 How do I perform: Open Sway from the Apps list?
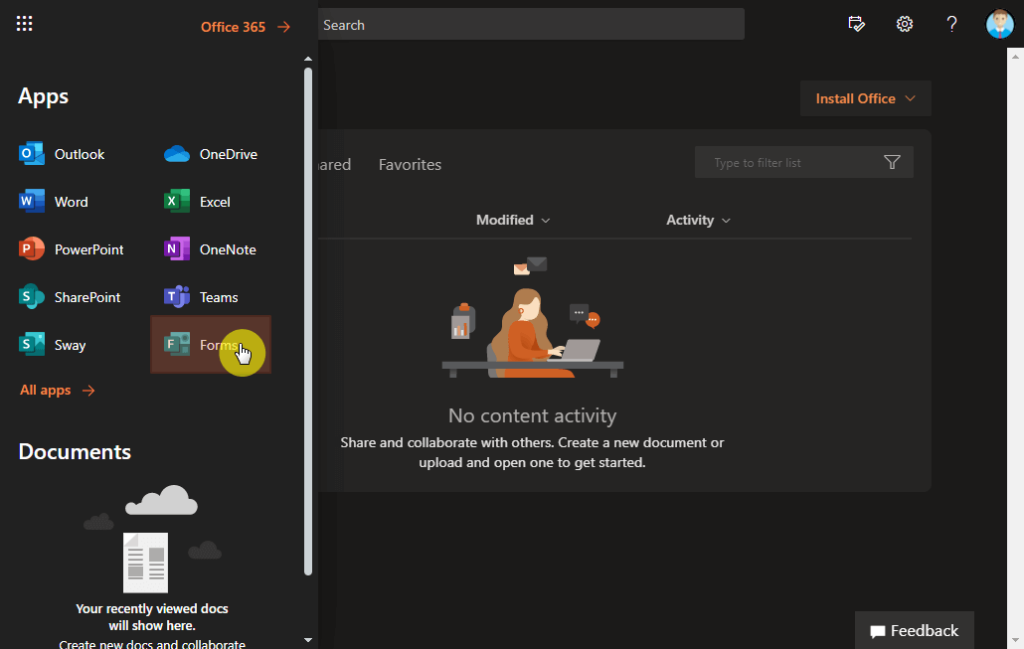pos(52,345)
